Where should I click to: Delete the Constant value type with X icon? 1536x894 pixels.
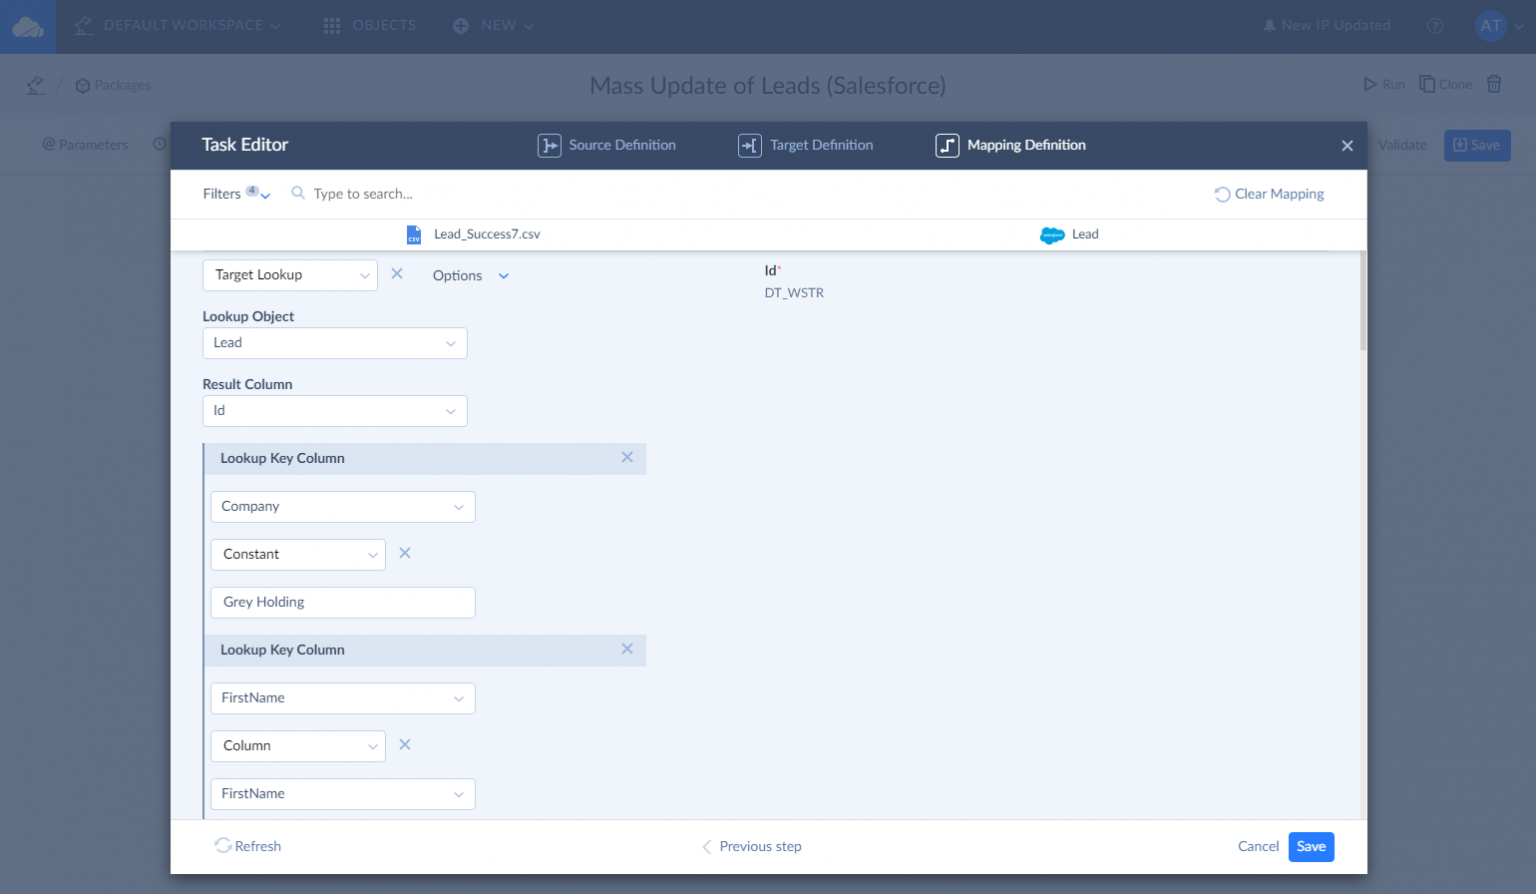(x=405, y=553)
